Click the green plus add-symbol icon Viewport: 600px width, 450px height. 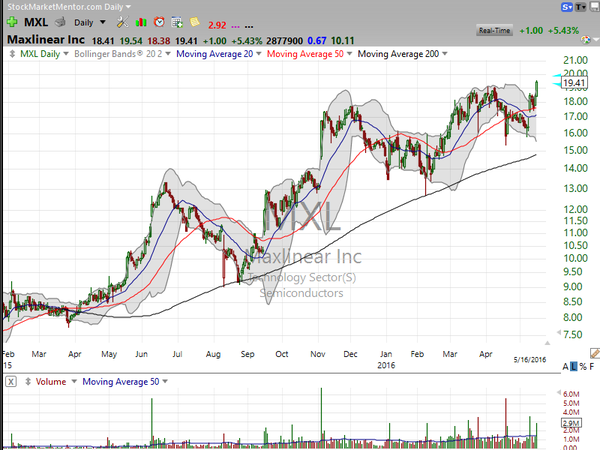pyautogui.click(x=12, y=22)
